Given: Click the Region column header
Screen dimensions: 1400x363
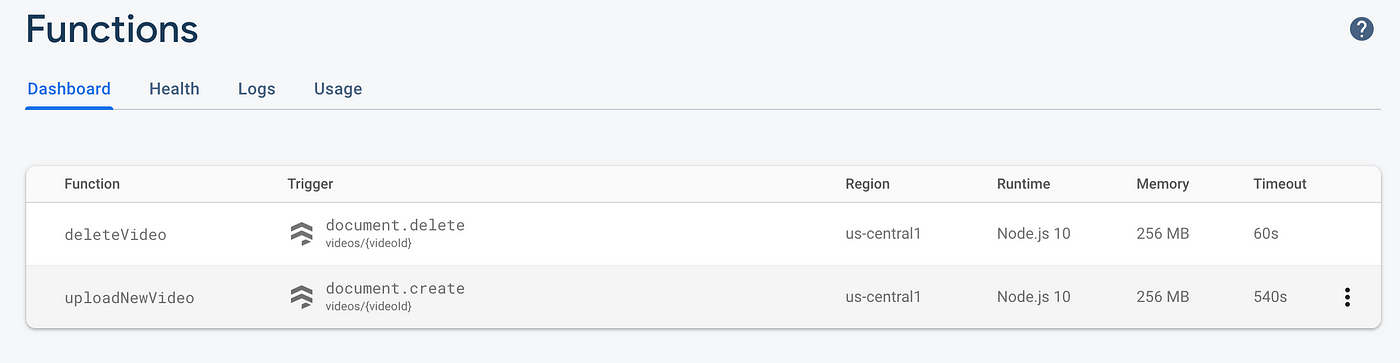Looking at the screenshot, I should point(867,184).
